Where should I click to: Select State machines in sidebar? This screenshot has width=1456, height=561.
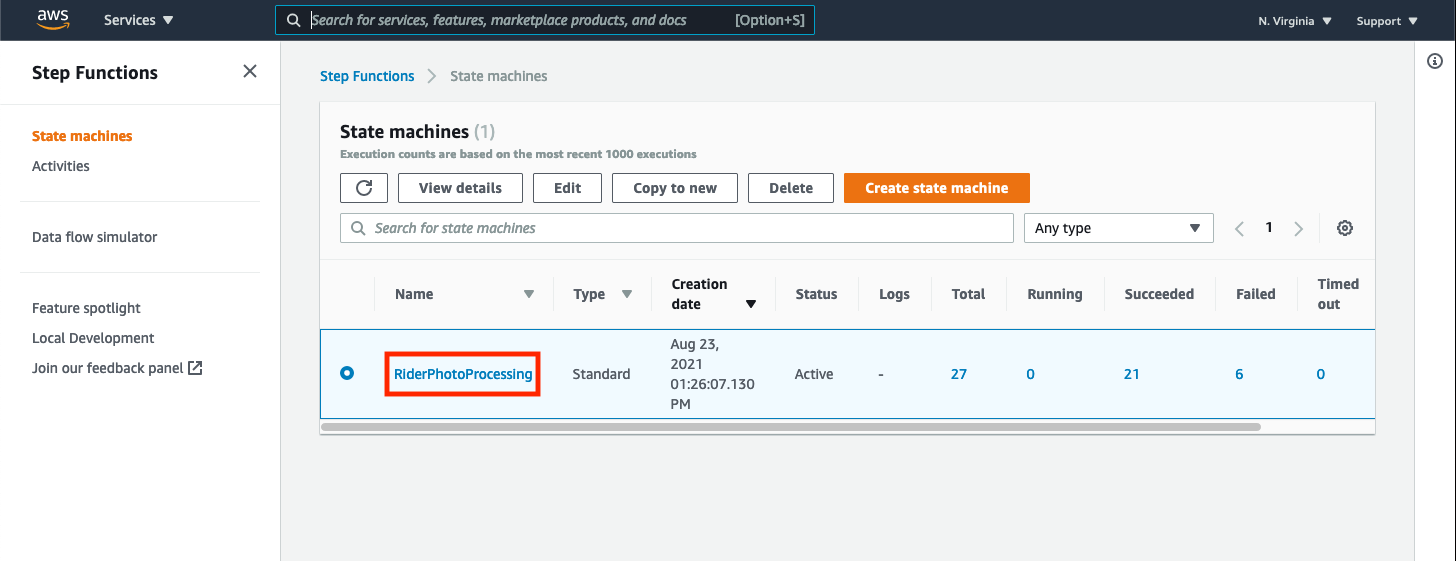point(82,136)
